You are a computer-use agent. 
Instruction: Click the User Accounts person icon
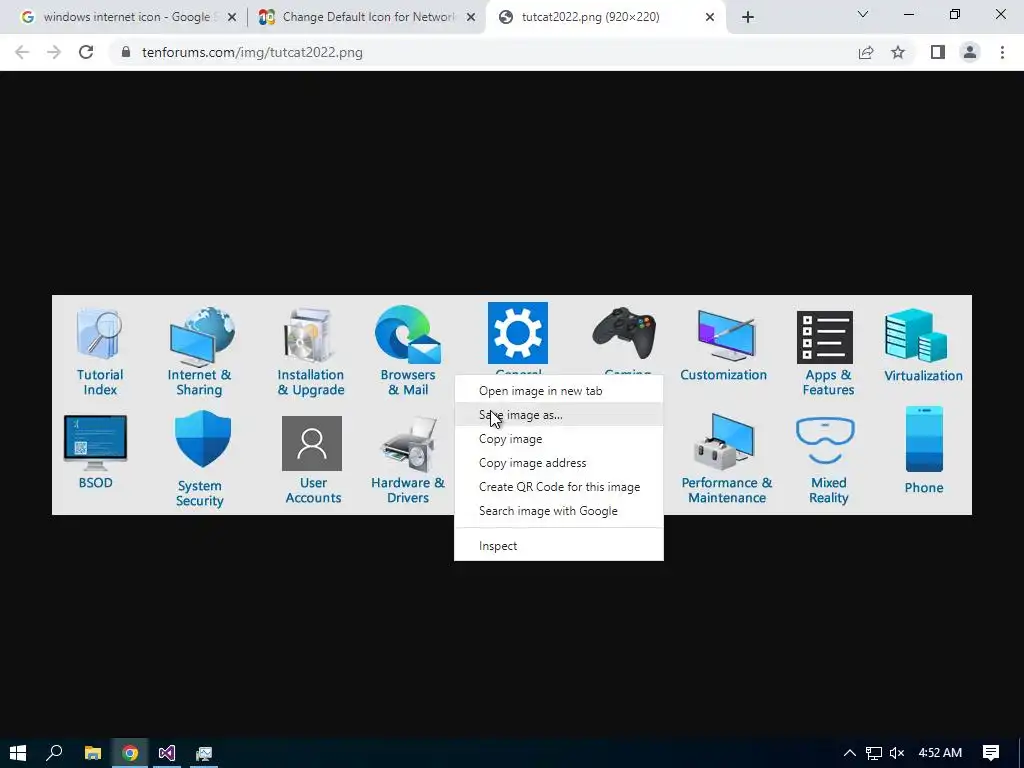pyautogui.click(x=312, y=443)
